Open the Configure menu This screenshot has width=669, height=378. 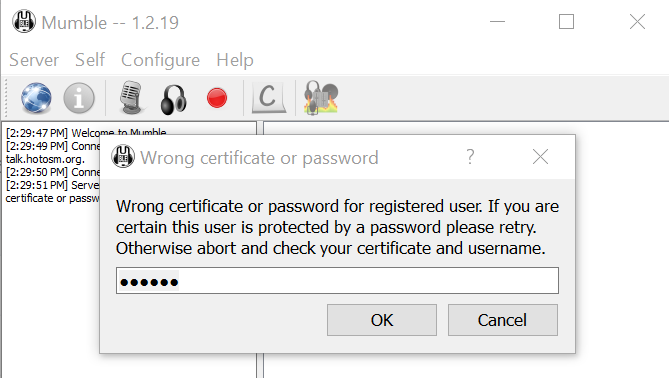tap(160, 60)
